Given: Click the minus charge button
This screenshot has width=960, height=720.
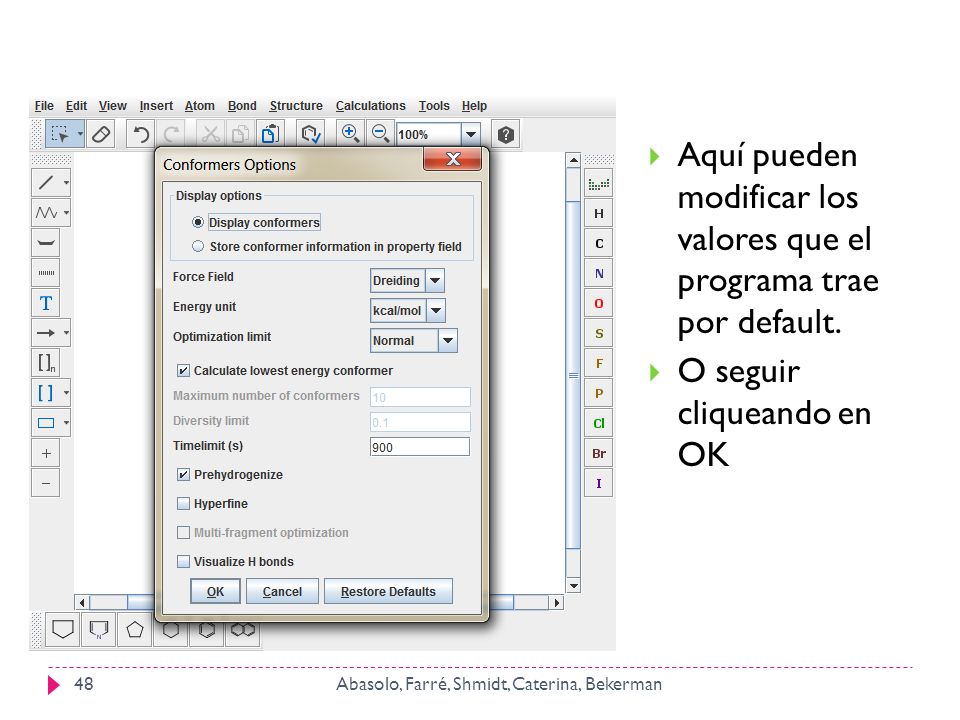Looking at the screenshot, I should pyautogui.click(x=46, y=483).
